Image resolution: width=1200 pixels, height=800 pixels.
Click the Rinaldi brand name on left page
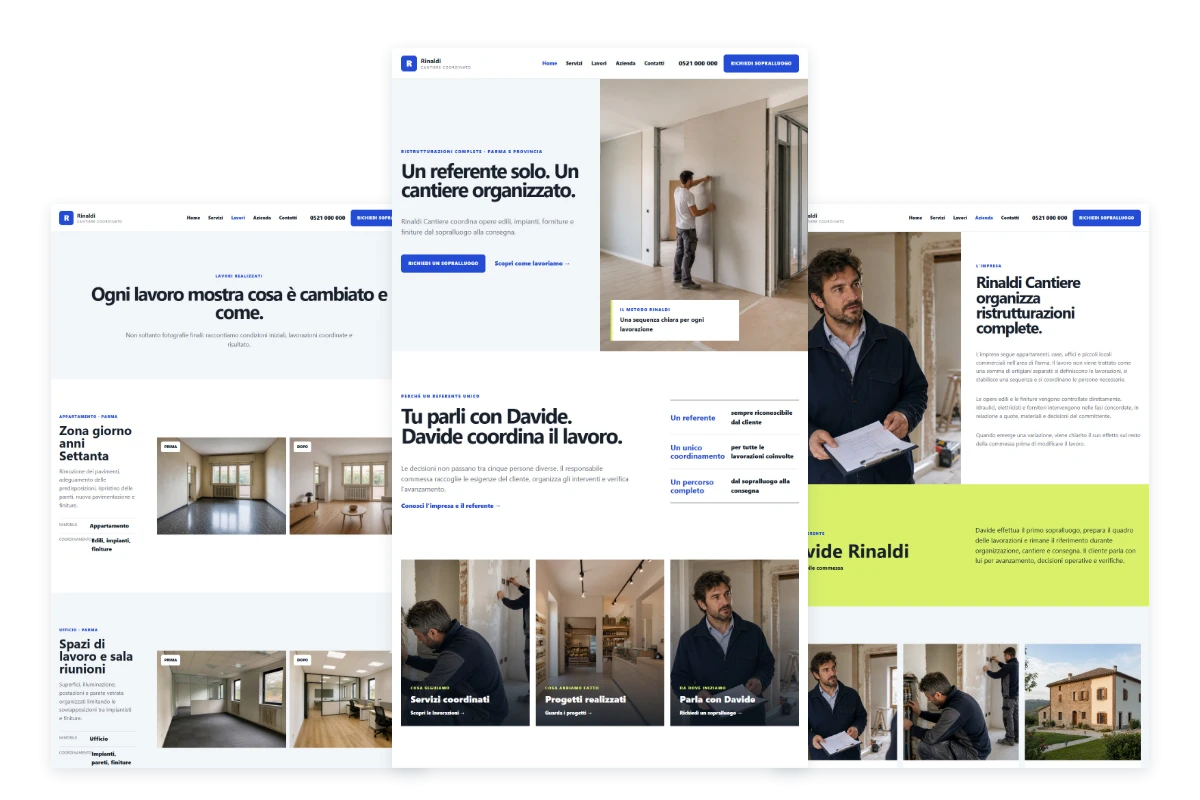pos(87,214)
